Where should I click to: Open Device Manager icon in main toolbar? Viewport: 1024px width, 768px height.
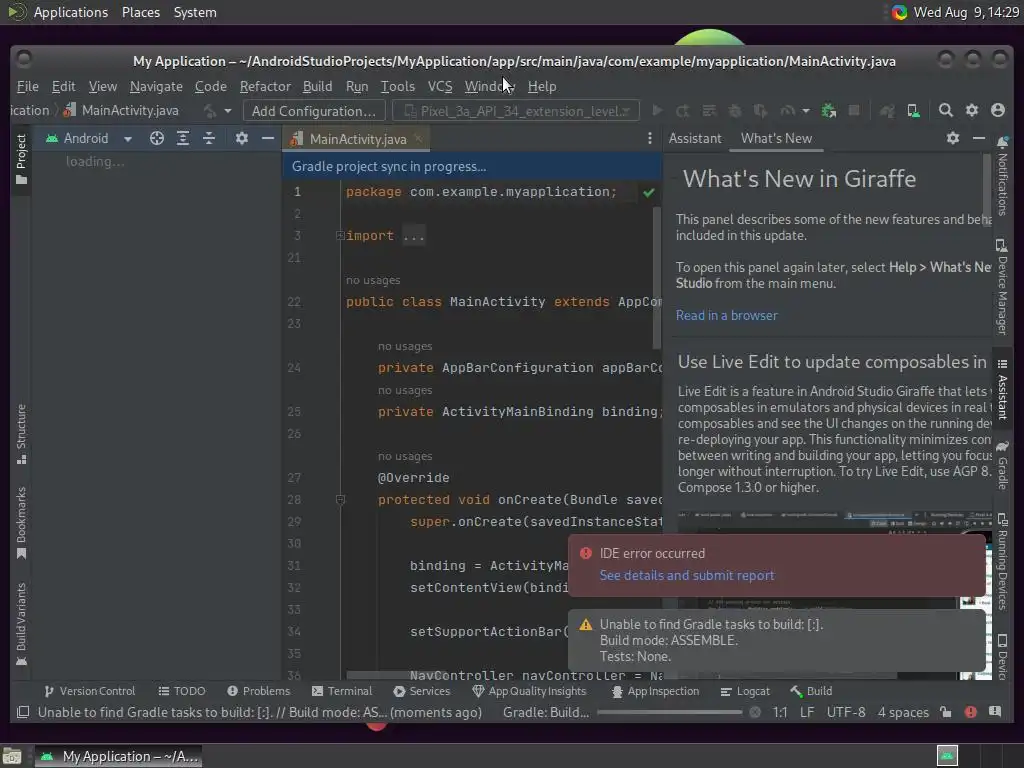[x=914, y=111]
